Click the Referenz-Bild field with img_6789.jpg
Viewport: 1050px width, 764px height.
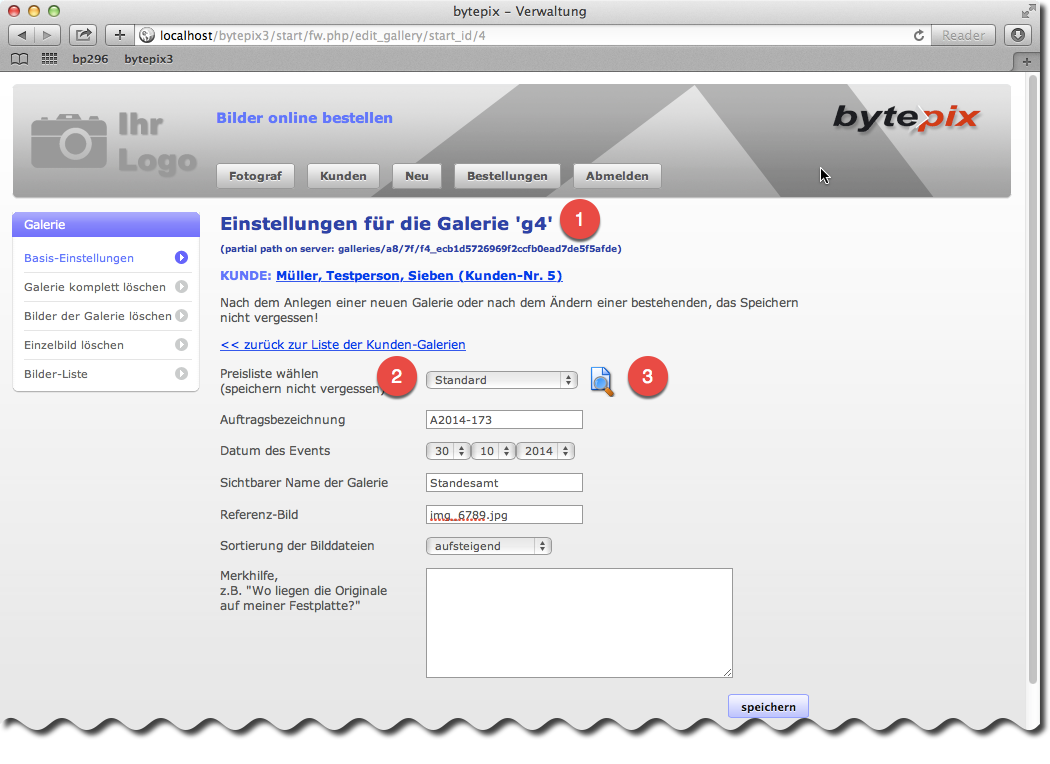(x=504, y=515)
